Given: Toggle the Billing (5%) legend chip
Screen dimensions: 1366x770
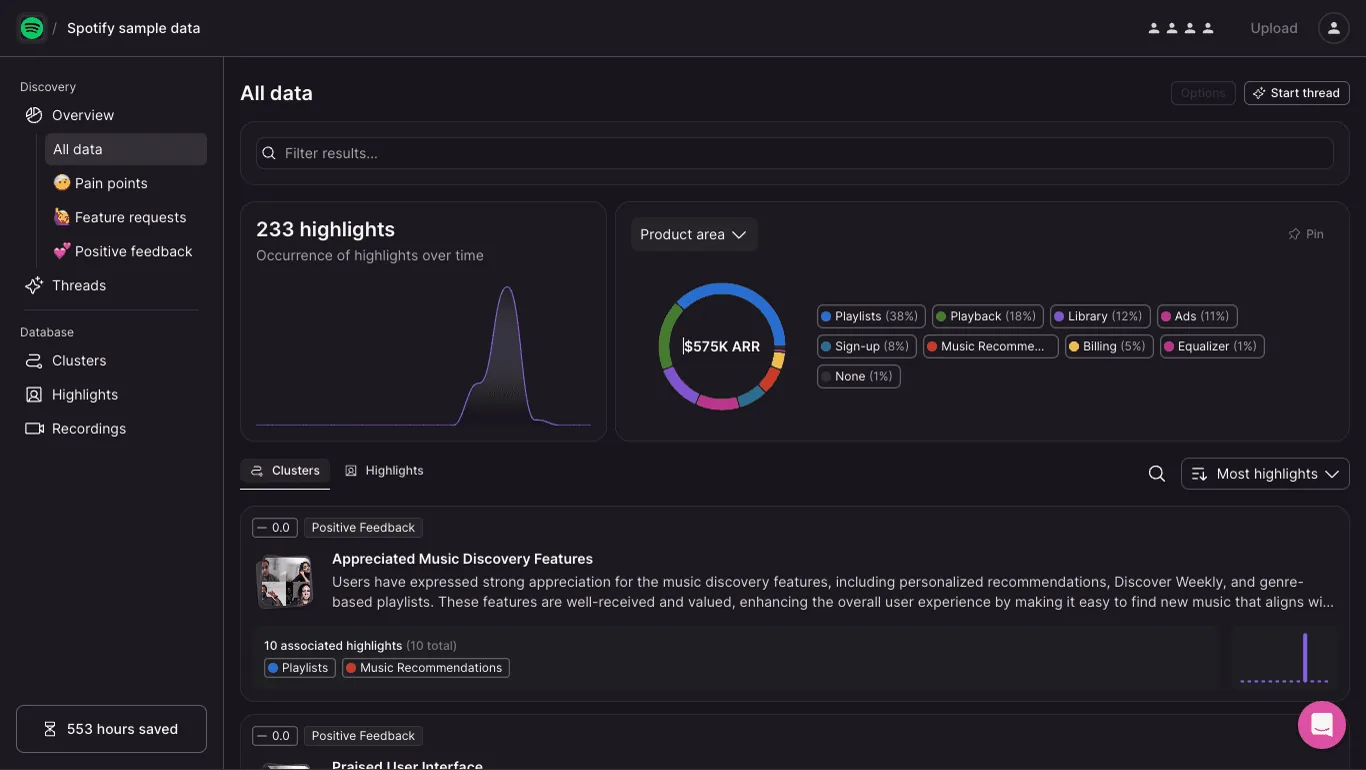Looking at the screenshot, I should tap(1109, 346).
